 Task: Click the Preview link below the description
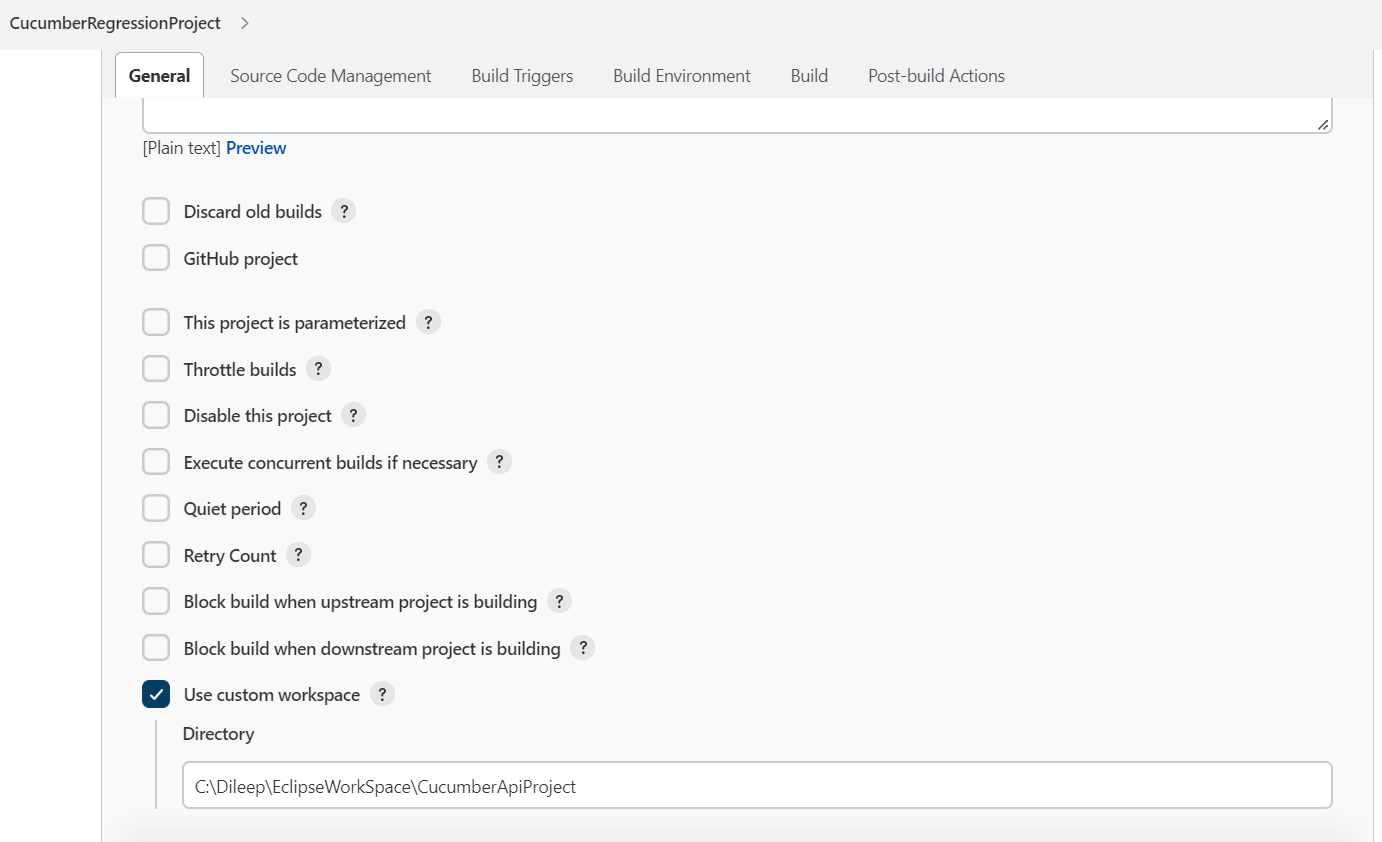[256, 147]
